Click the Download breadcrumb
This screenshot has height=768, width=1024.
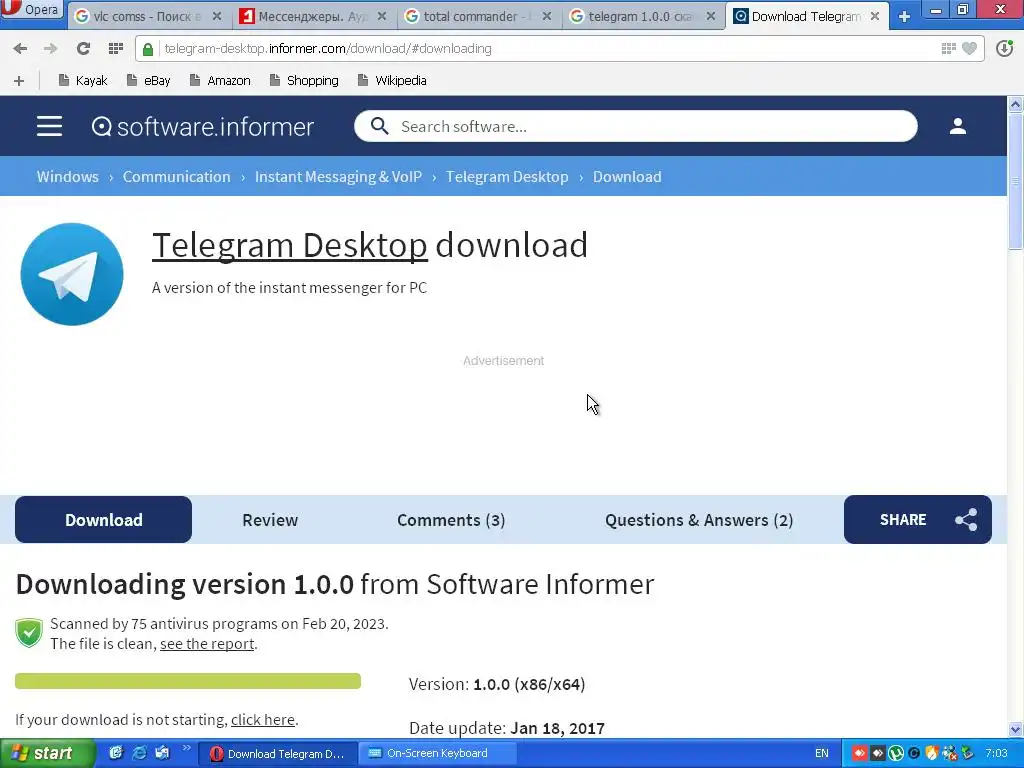(x=627, y=176)
